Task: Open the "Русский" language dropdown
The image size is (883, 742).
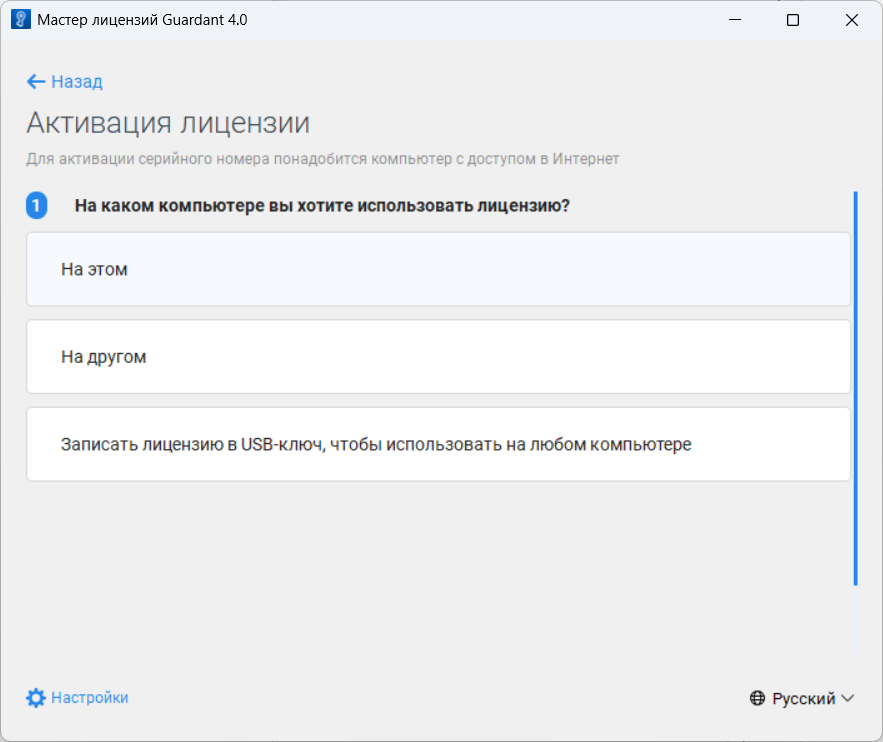Action: (803, 699)
